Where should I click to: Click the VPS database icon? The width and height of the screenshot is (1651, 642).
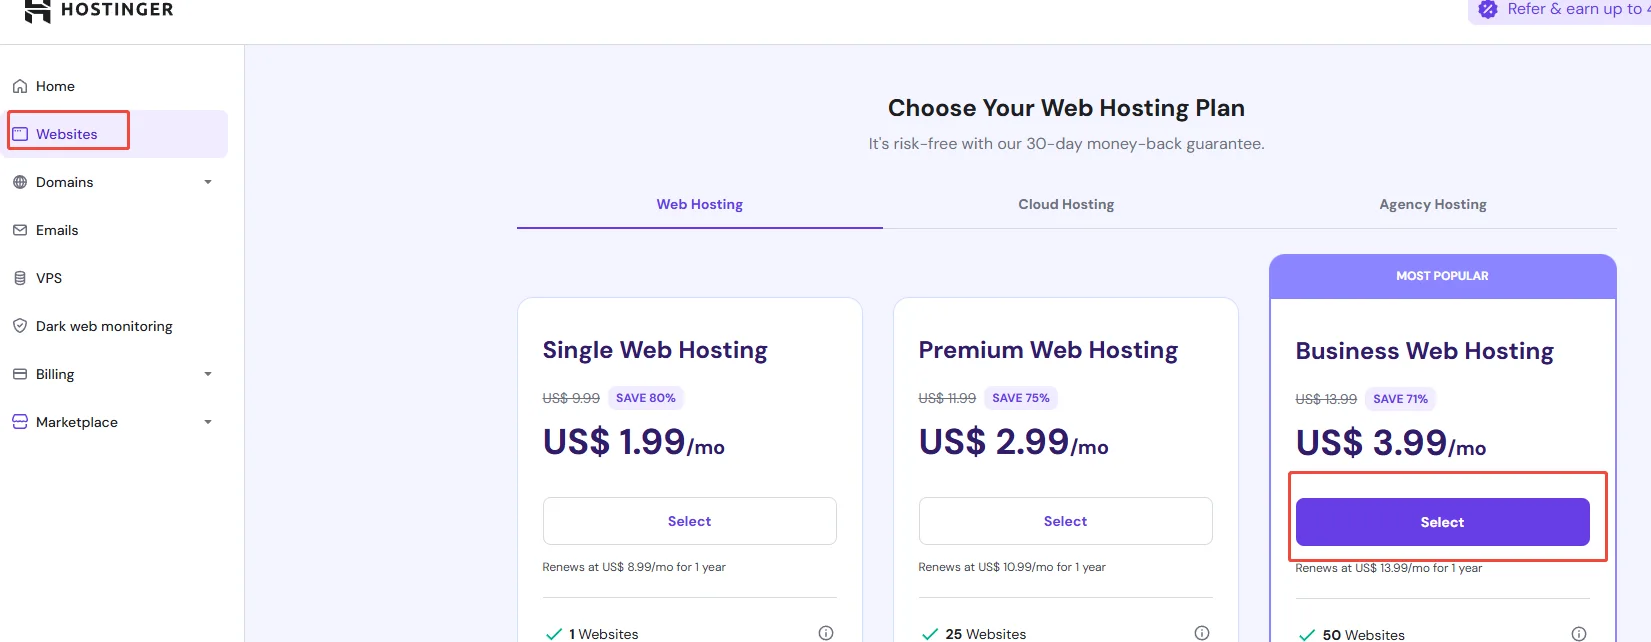pyautogui.click(x=20, y=278)
